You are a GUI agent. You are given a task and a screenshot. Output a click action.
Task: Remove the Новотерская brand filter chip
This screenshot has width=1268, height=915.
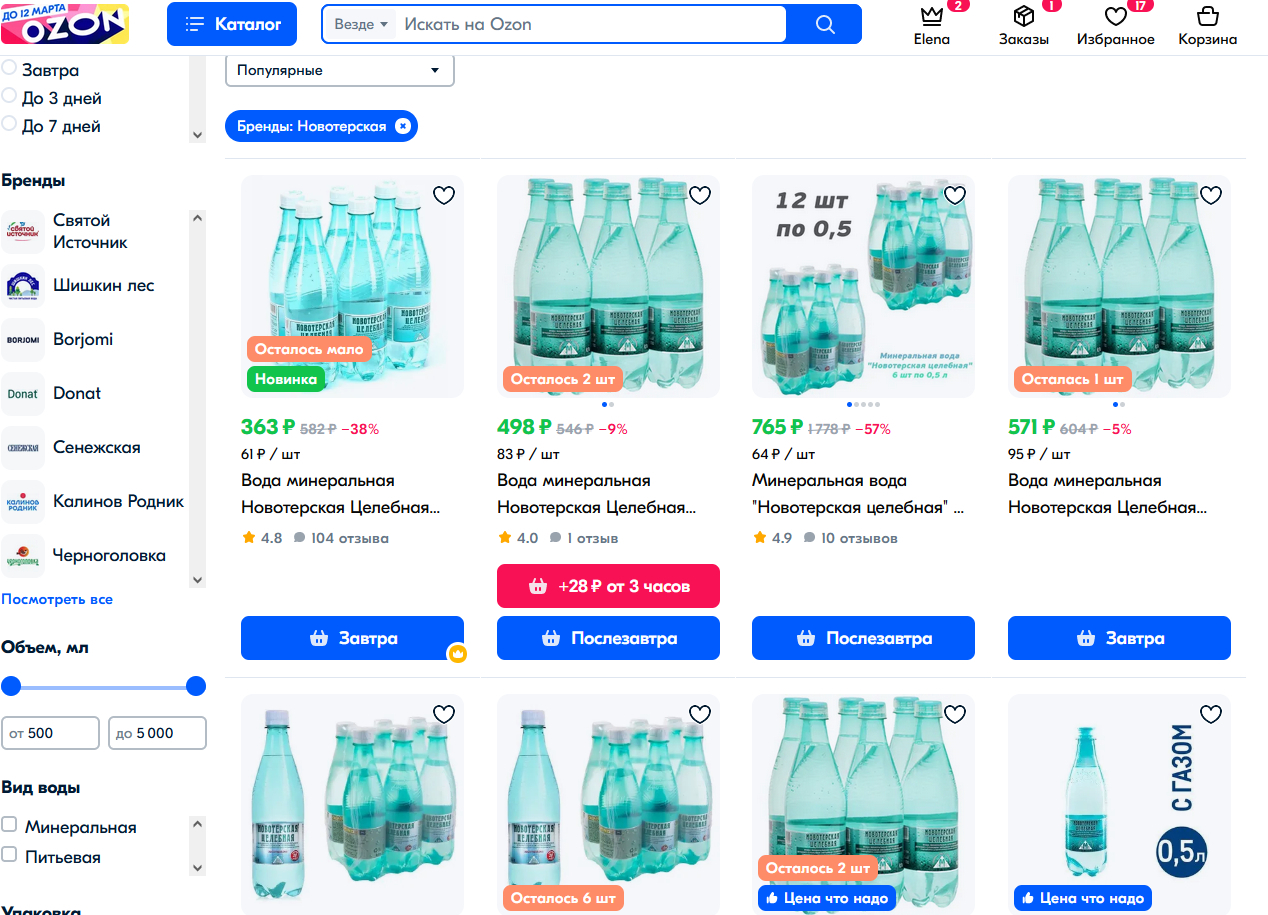[x=402, y=126]
